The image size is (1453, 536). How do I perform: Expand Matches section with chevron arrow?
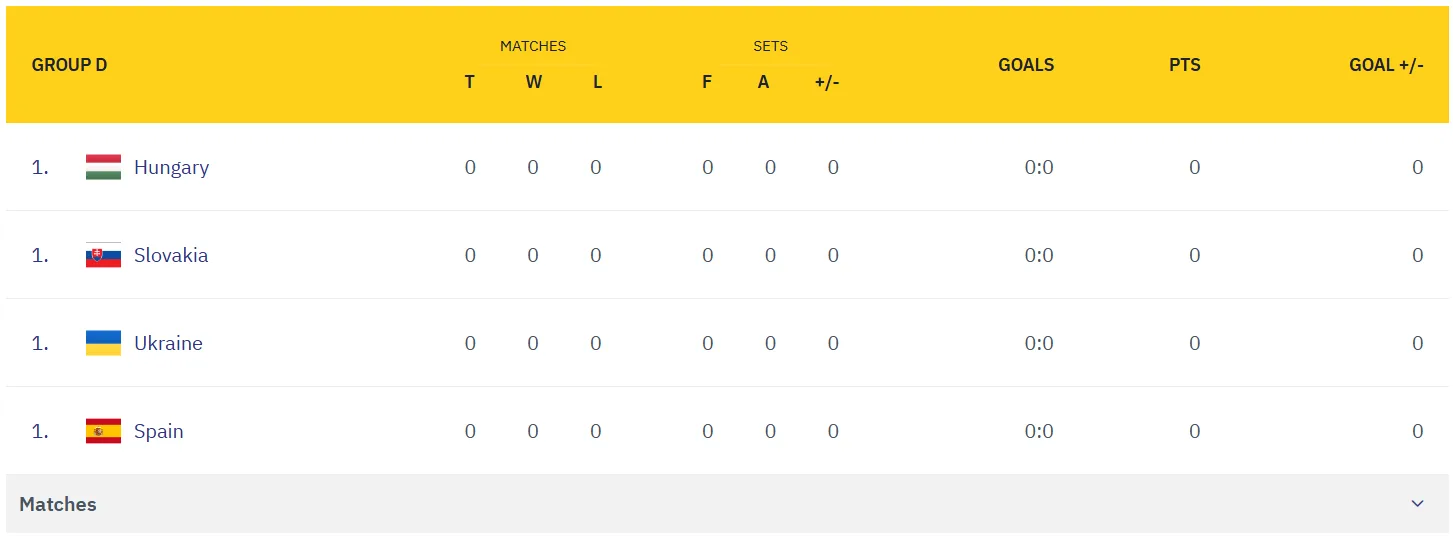(1417, 504)
